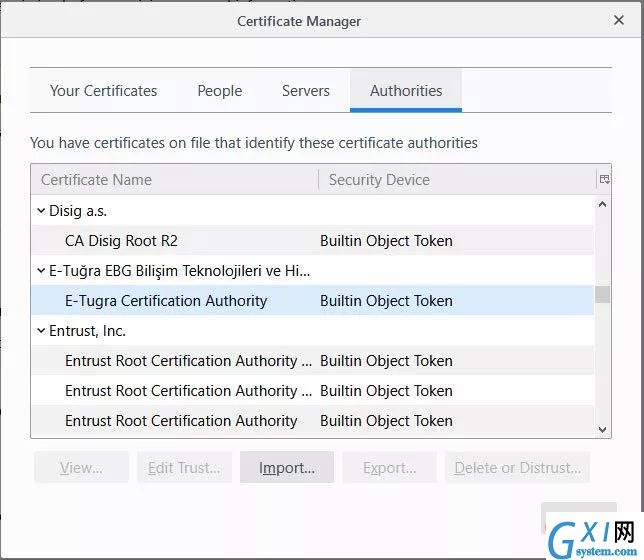The width and height of the screenshot is (644, 560).
Task: Click the Edit Trust... button
Action: pos(184,468)
